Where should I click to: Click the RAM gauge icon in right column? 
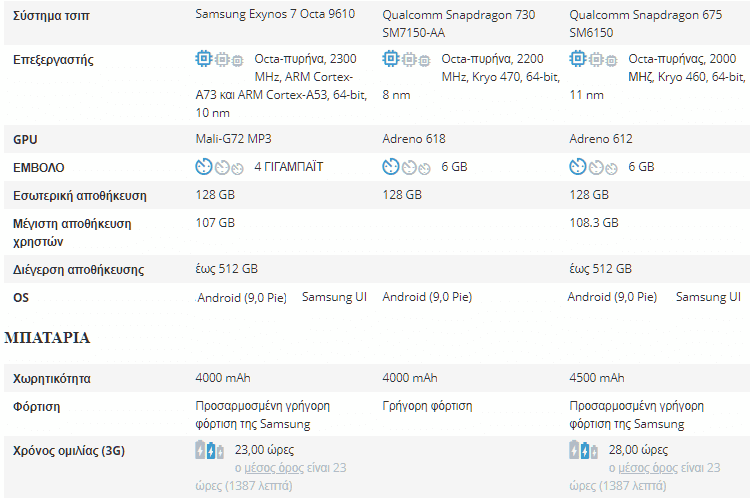click(x=593, y=167)
